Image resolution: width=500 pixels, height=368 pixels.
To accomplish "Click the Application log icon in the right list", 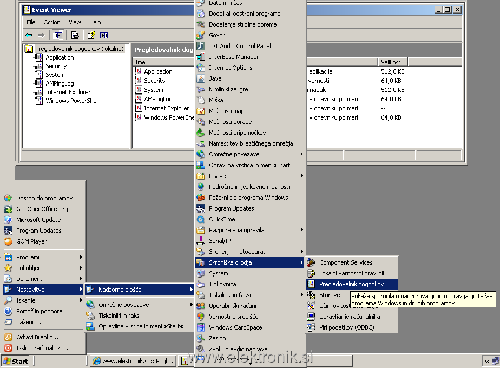I will [x=138, y=71].
